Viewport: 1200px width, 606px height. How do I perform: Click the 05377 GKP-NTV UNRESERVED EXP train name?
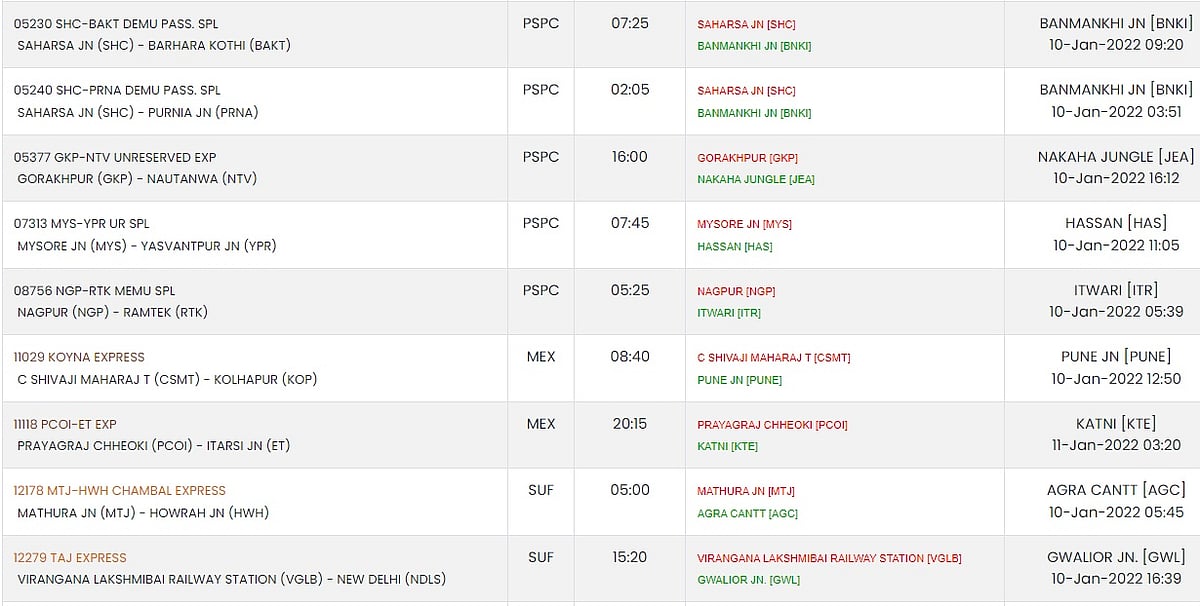(115, 157)
